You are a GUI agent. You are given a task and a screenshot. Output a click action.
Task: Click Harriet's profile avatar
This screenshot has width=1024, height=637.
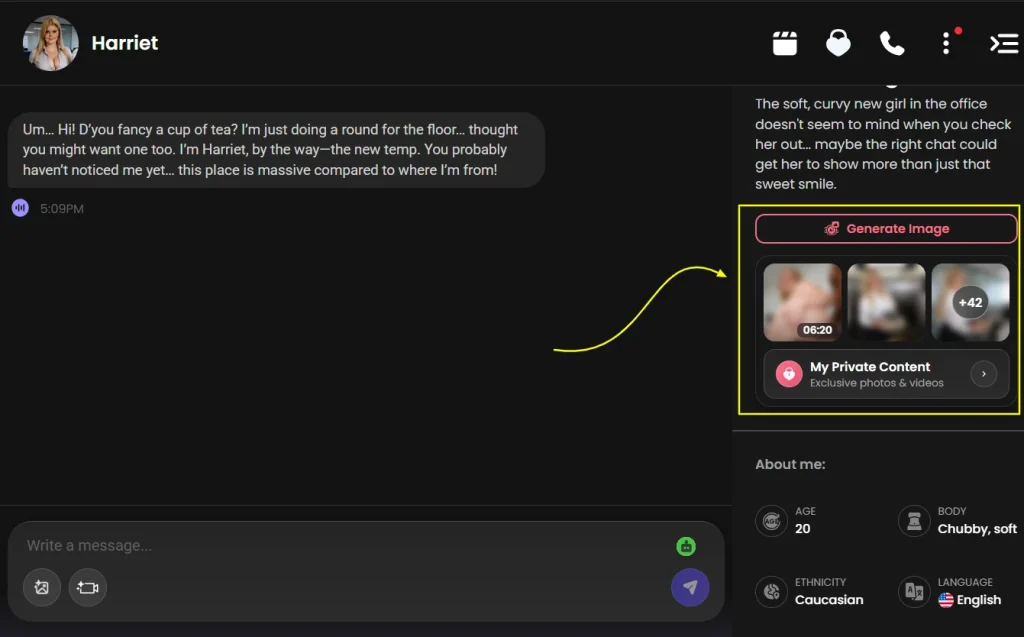[x=50, y=43]
